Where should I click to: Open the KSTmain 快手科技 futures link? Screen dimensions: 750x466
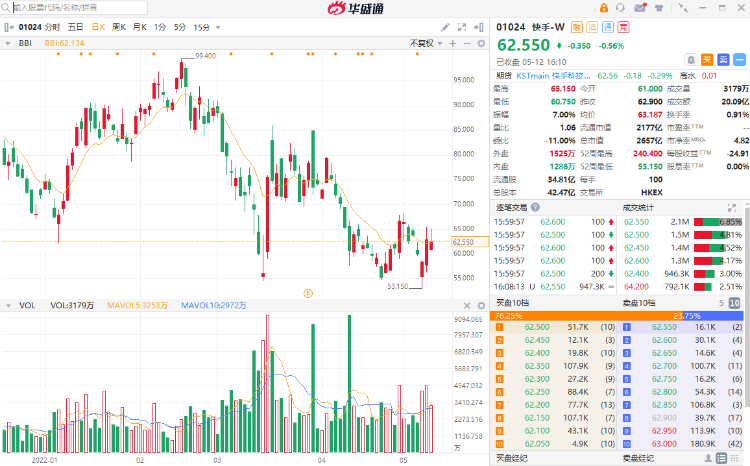coord(553,76)
